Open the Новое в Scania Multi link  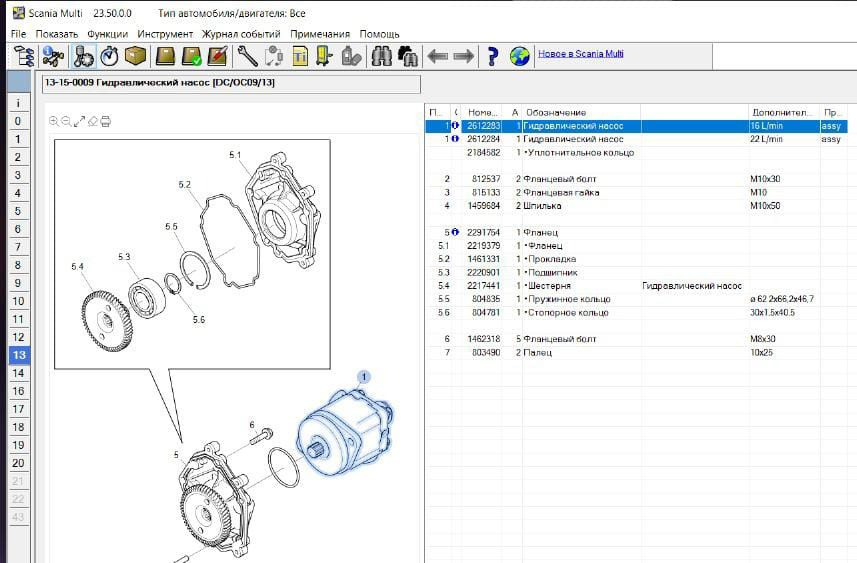pos(580,54)
